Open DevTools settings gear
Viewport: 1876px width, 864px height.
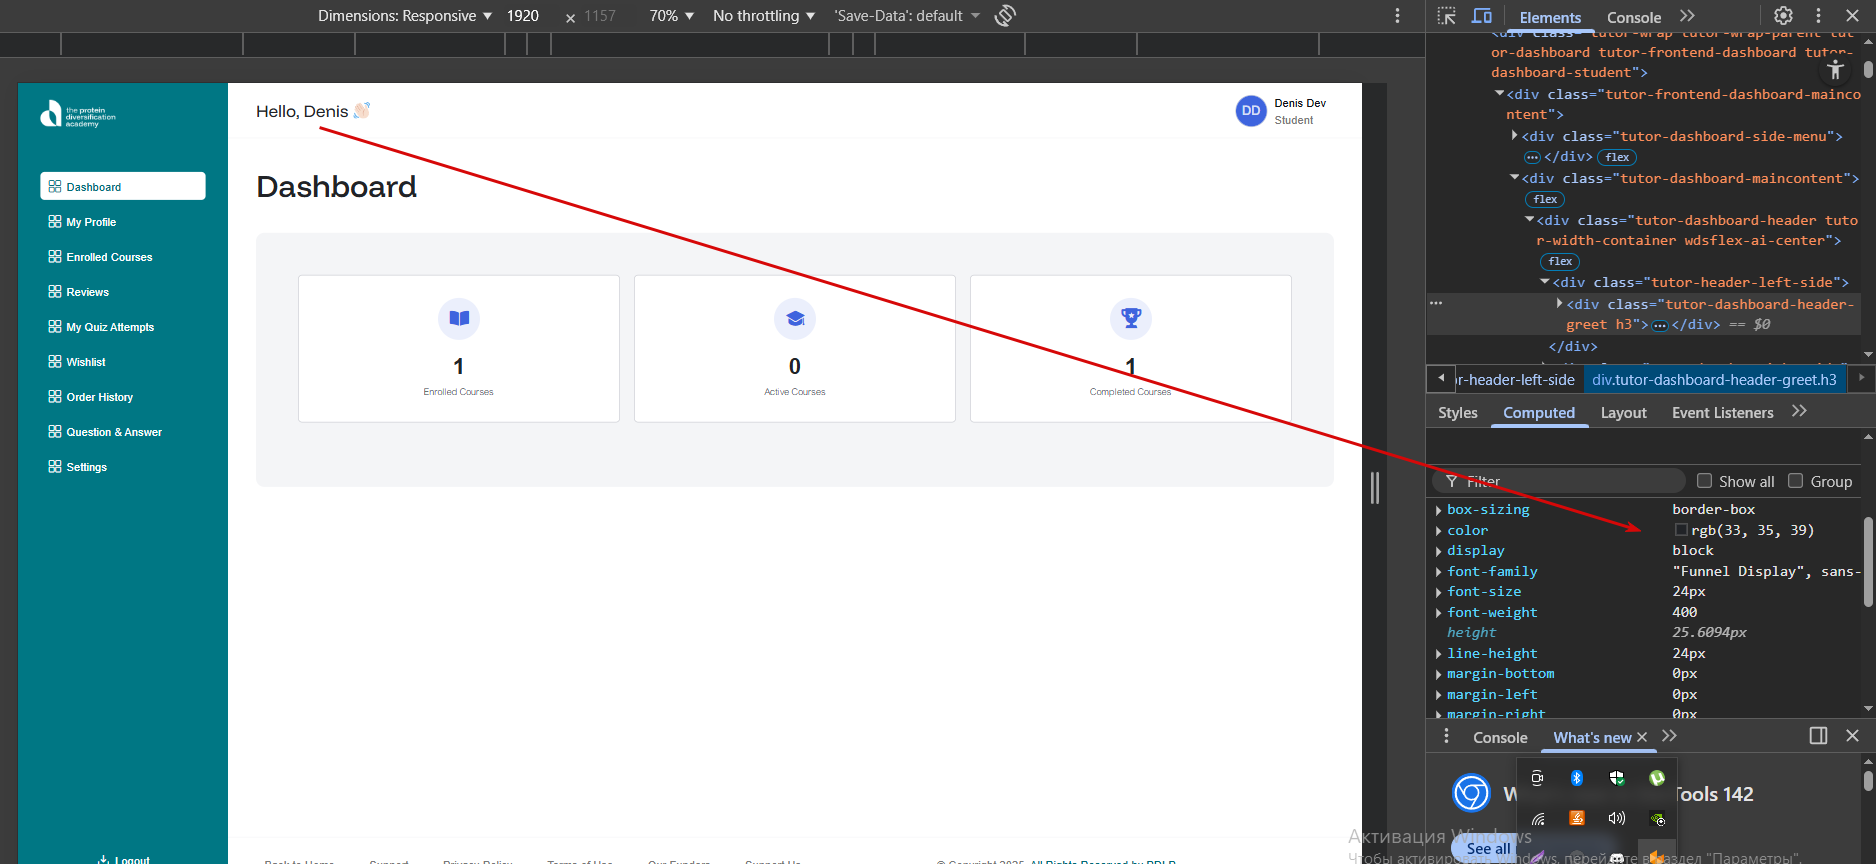[1783, 16]
